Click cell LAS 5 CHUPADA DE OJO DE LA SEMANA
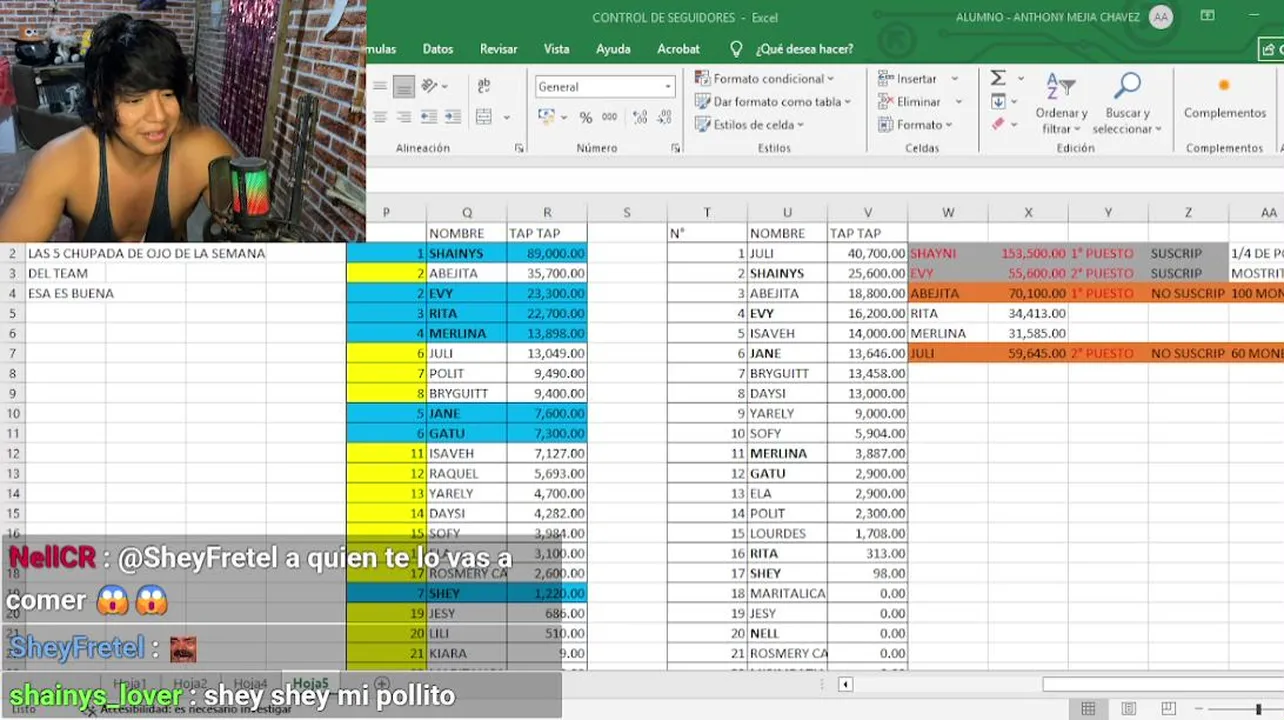The width and height of the screenshot is (1284, 720). (146, 253)
